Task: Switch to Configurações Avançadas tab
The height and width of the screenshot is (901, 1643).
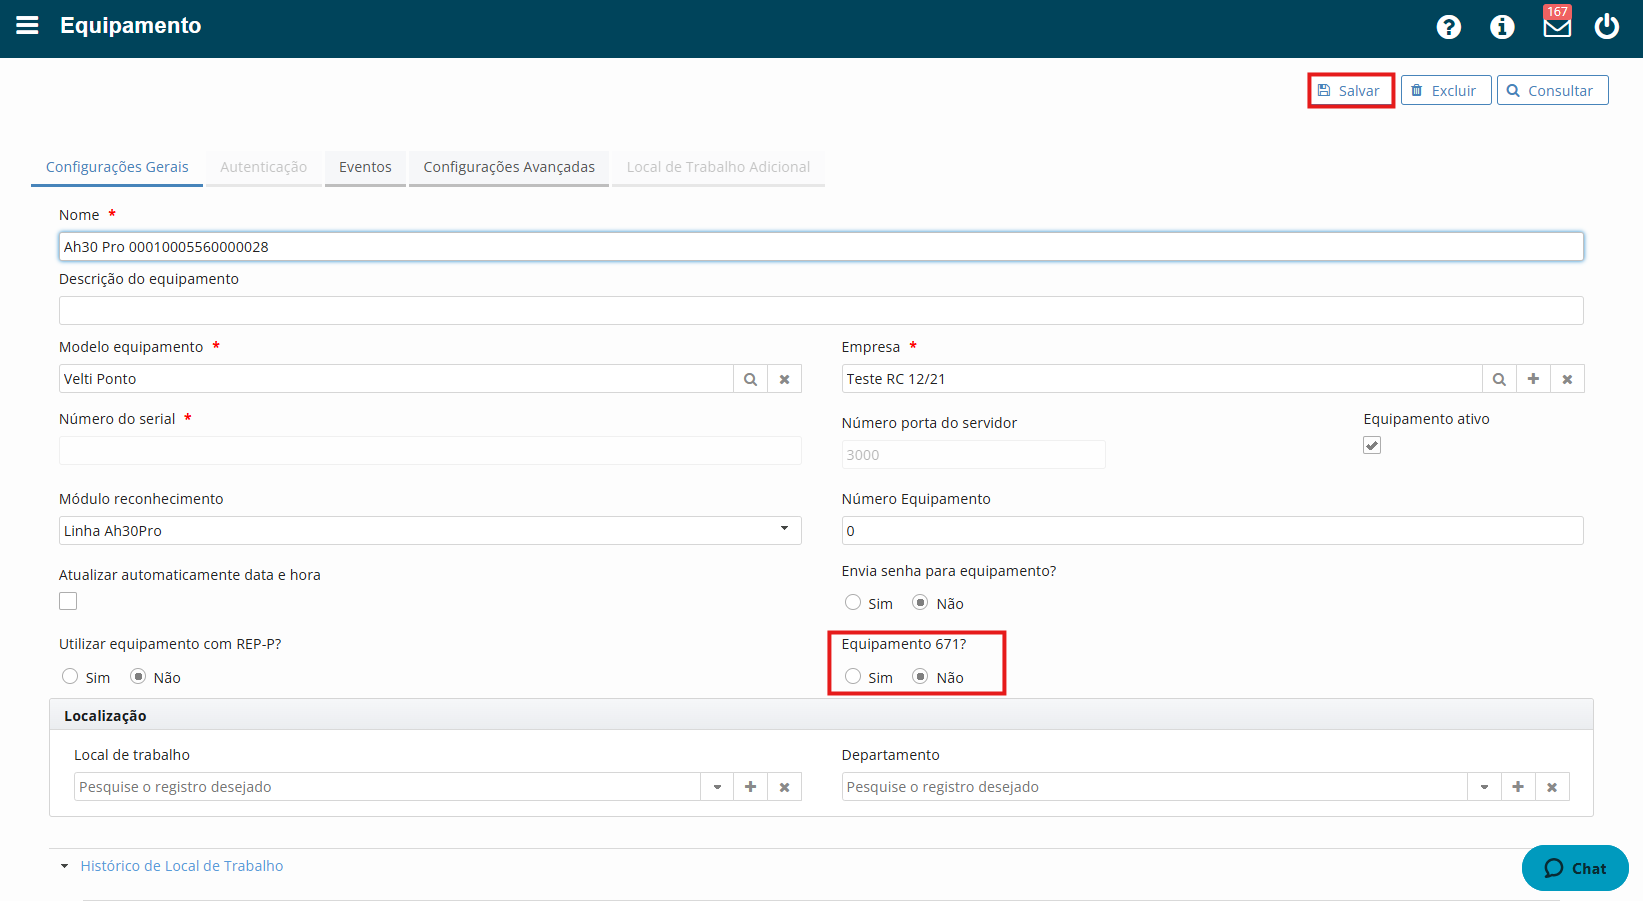Action: tap(509, 167)
